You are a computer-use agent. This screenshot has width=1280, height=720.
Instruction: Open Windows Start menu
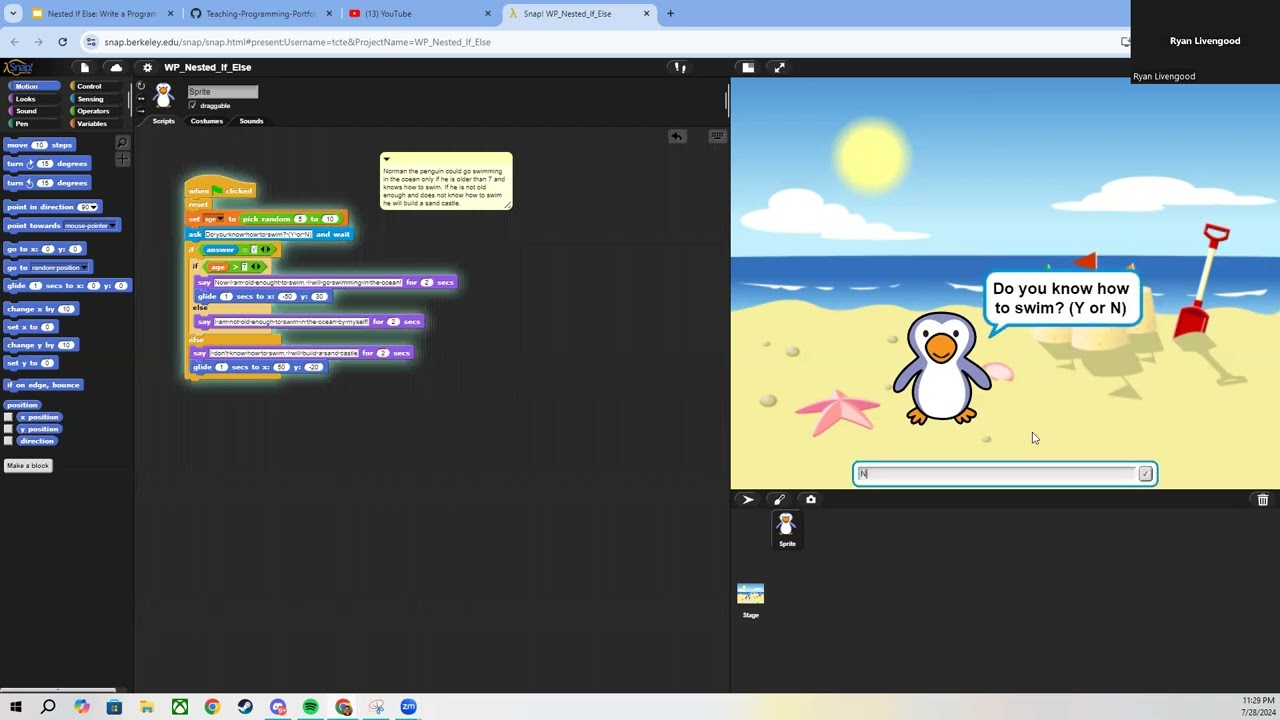pos(15,707)
